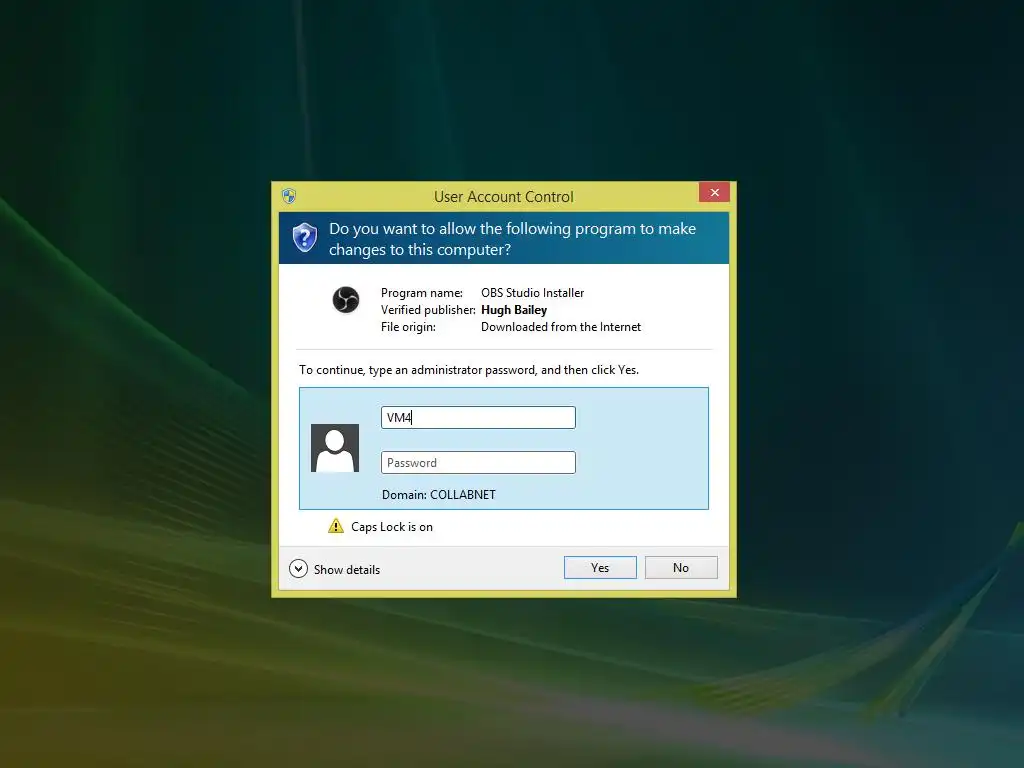
Task: Click the 'Domain: COLLABNET' text
Action: (x=439, y=495)
